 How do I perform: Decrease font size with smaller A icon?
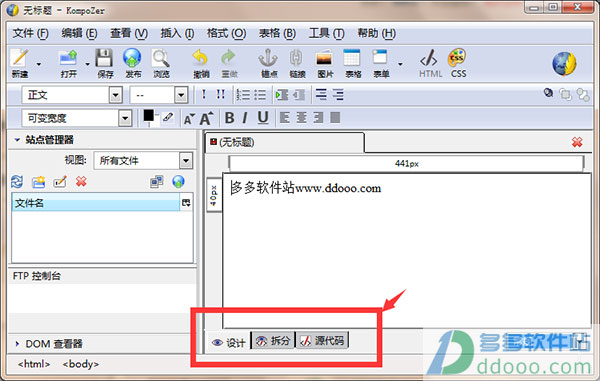tap(189, 119)
